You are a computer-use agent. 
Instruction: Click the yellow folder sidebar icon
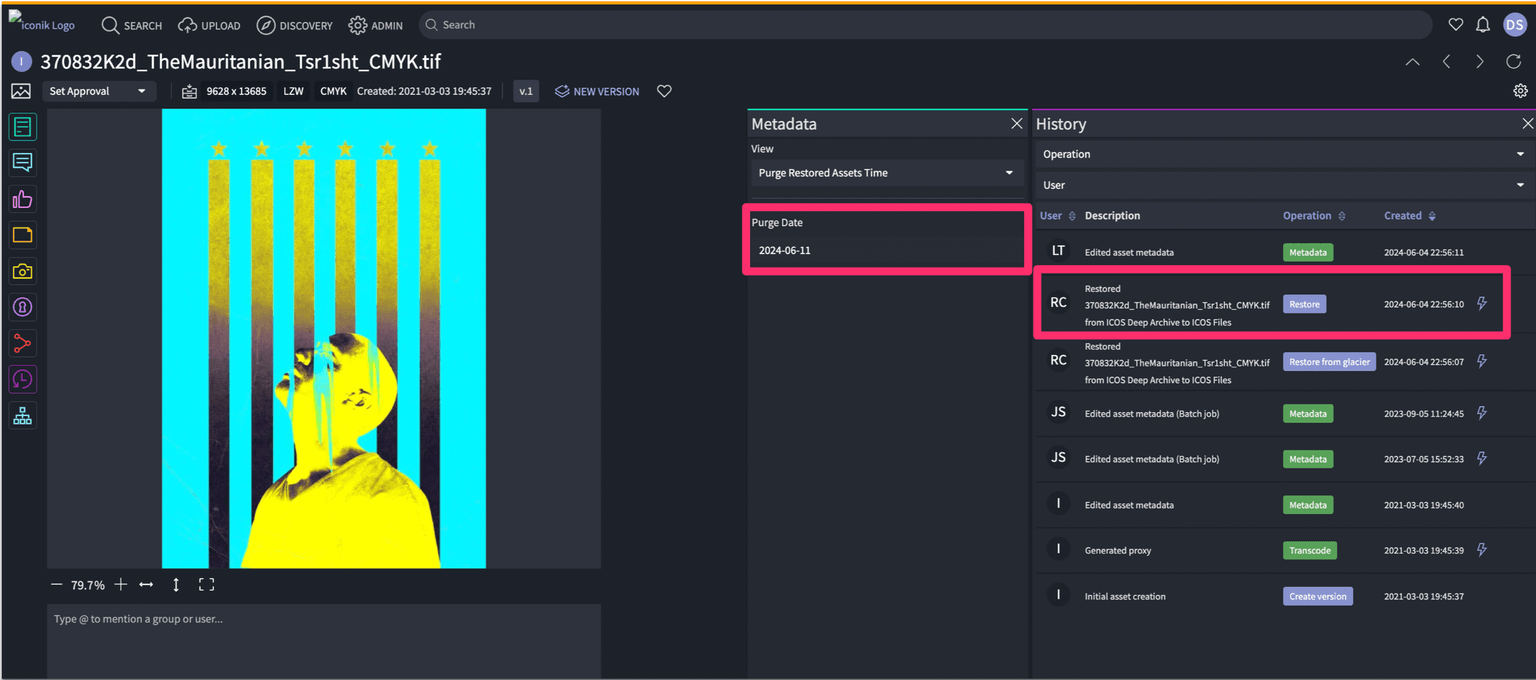pyautogui.click(x=22, y=235)
